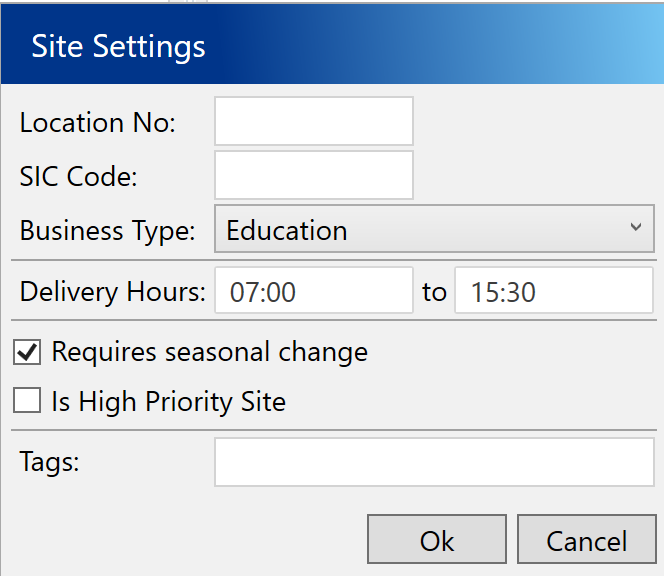664x576 pixels.
Task: Select the 15:30 delivery end time field
Action: point(553,292)
